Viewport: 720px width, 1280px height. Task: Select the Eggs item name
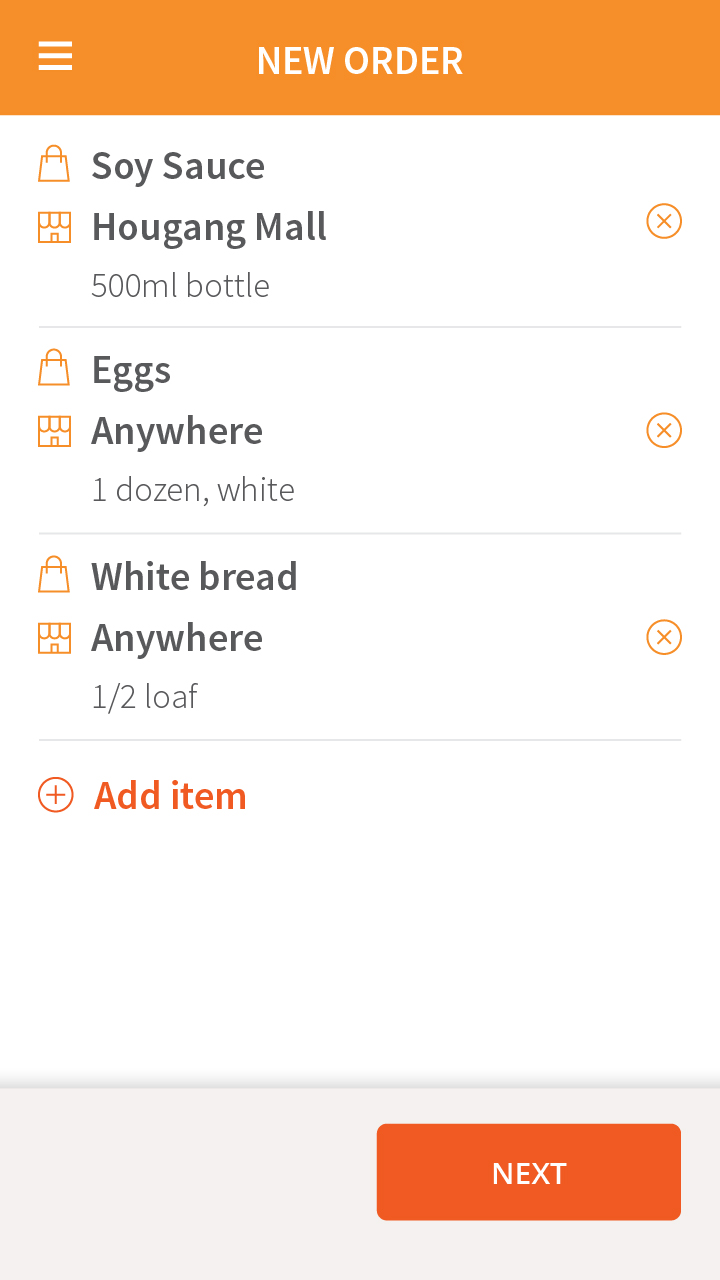131,370
